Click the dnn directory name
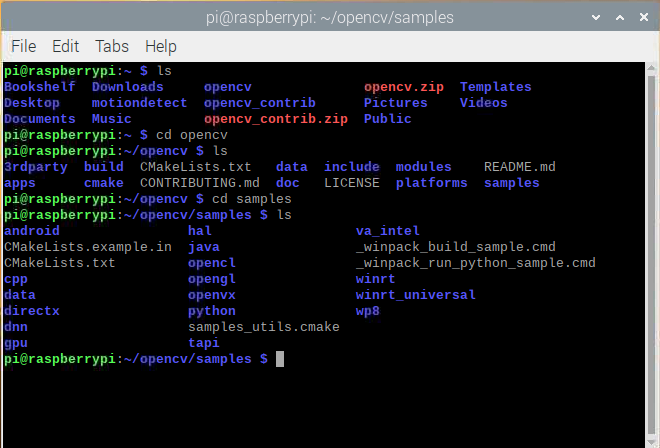 point(16,327)
